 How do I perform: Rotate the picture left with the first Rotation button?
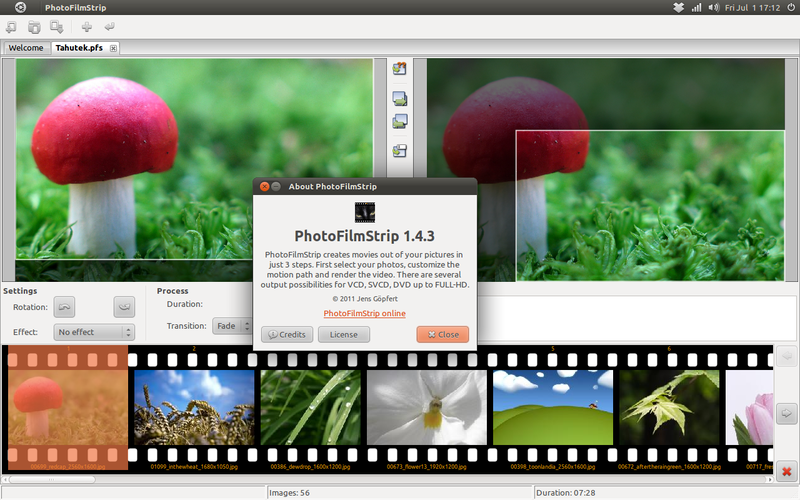[x=64, y=307]
